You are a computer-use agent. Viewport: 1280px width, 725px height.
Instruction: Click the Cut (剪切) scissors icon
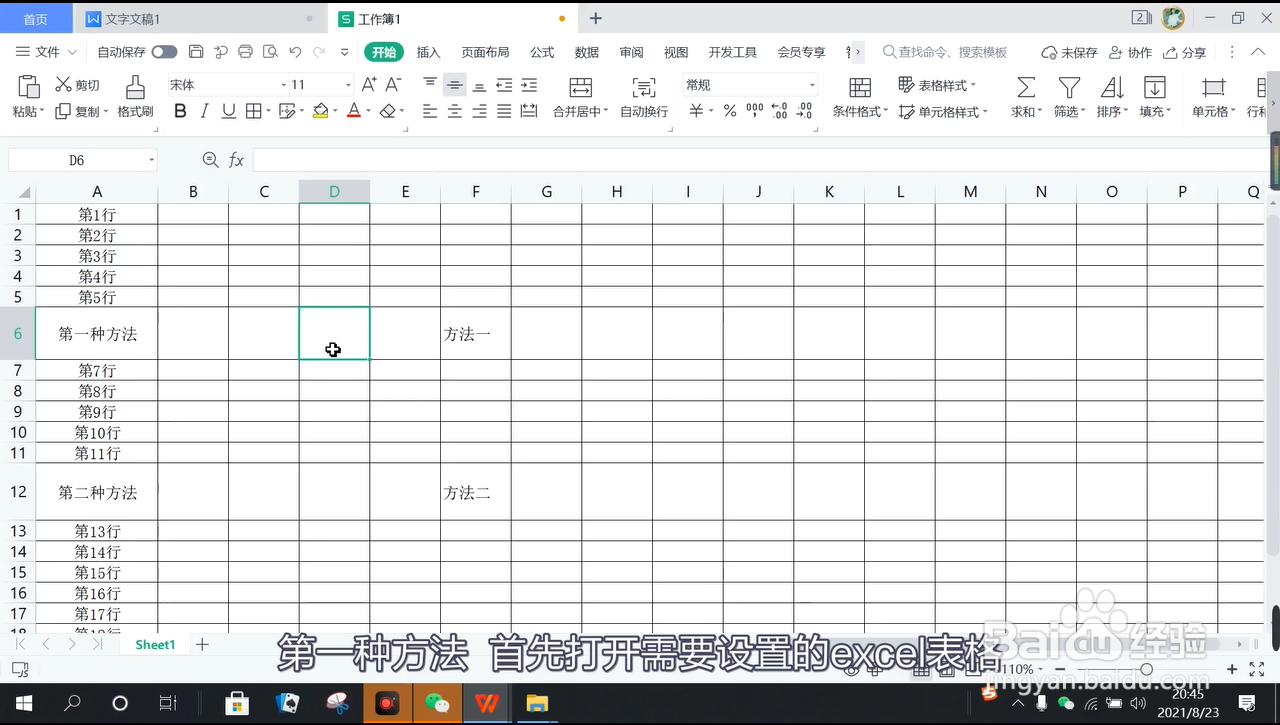63,85
